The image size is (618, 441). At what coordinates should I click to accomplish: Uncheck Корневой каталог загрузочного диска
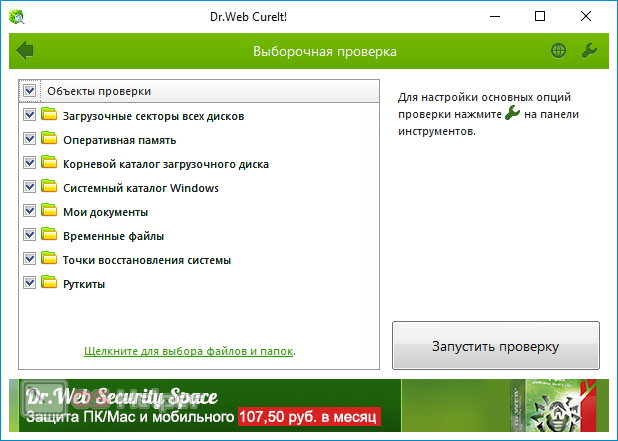(x=30, y=163)
